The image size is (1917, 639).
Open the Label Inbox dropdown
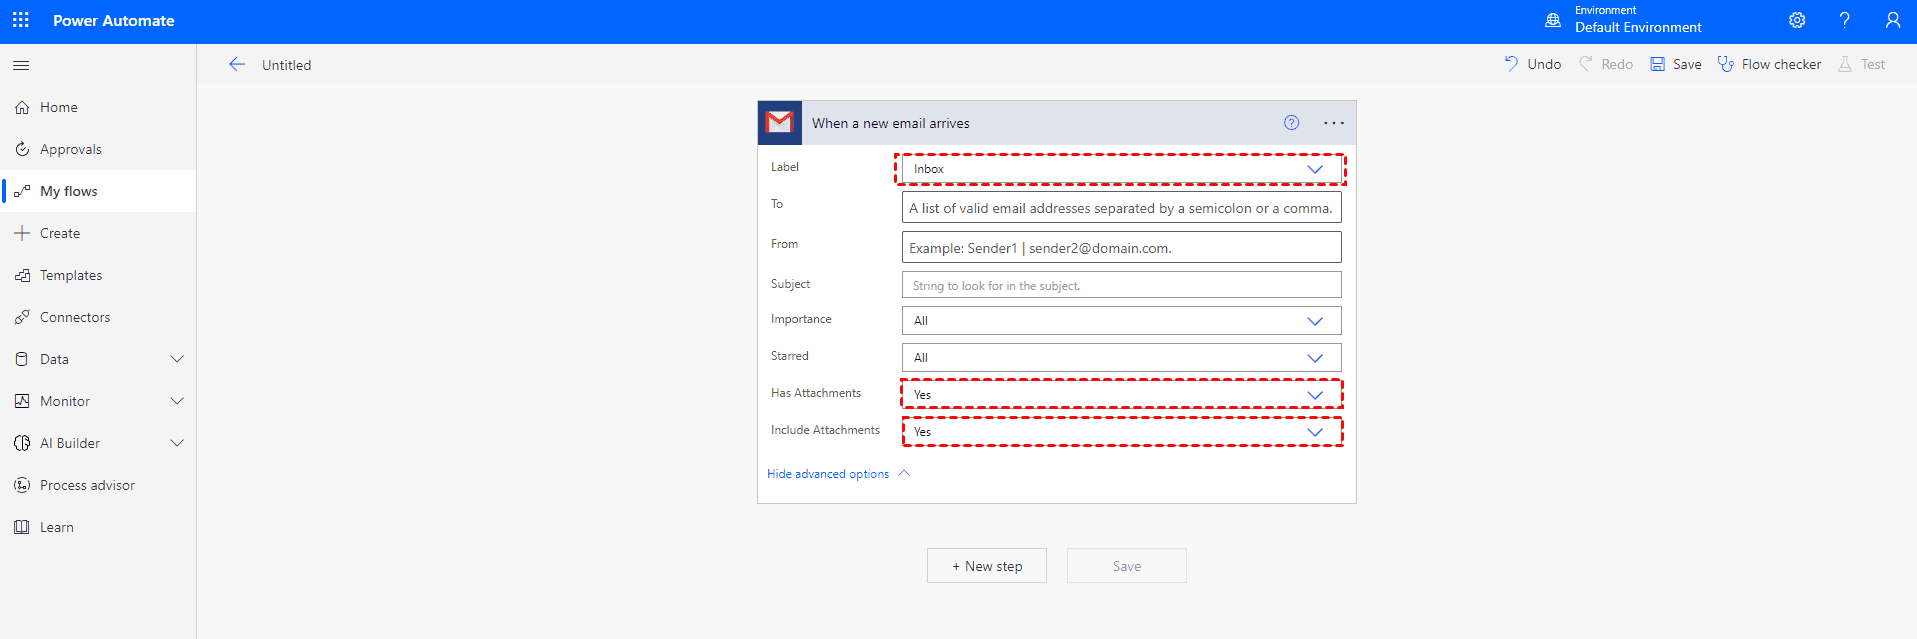tap(1121, 169)
